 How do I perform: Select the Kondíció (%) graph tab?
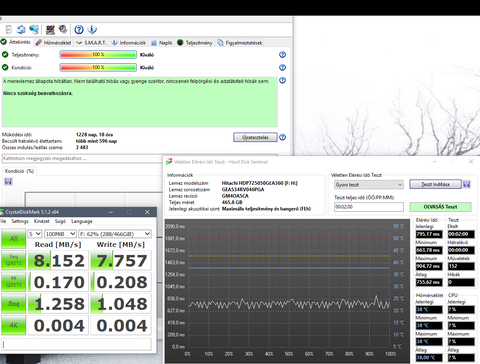(x=19, y=171)
